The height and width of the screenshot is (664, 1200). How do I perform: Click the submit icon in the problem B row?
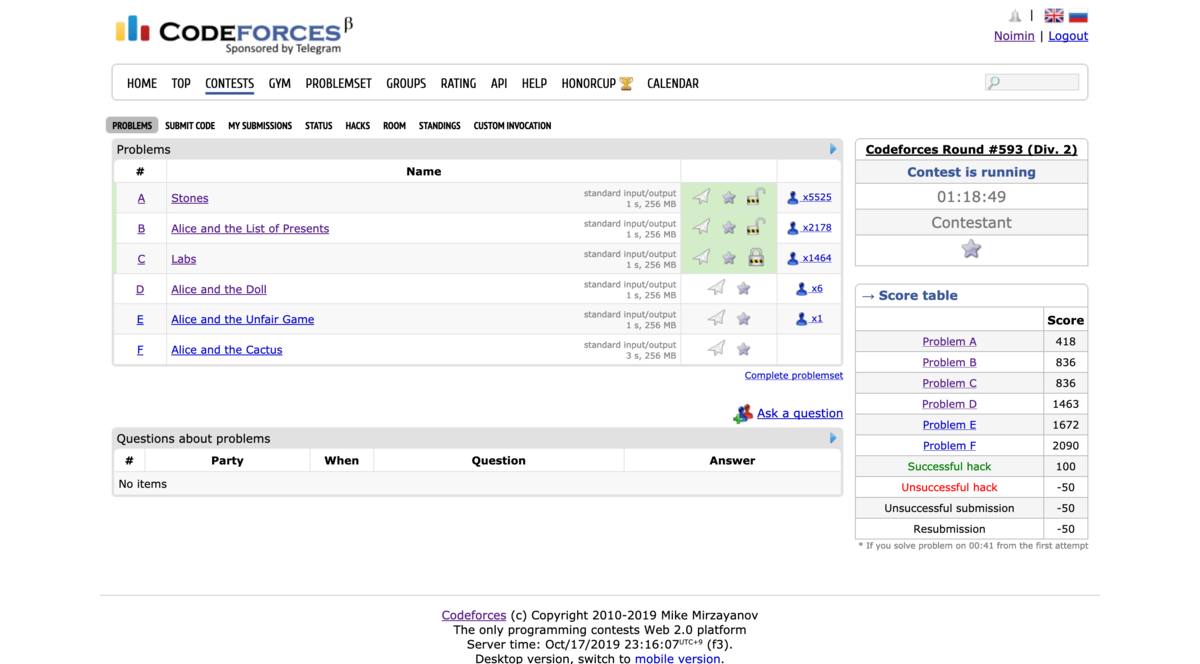point(702,227)
